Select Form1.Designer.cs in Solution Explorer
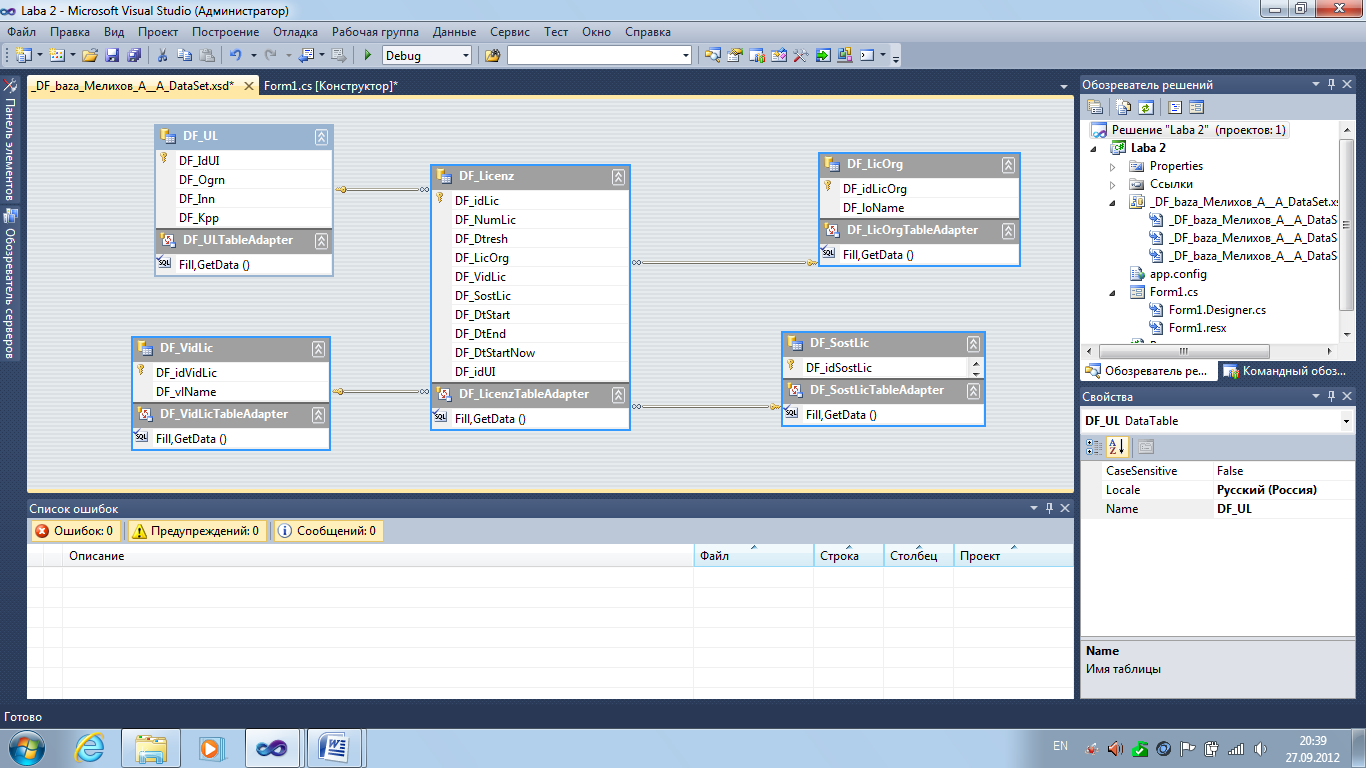 1217,310
